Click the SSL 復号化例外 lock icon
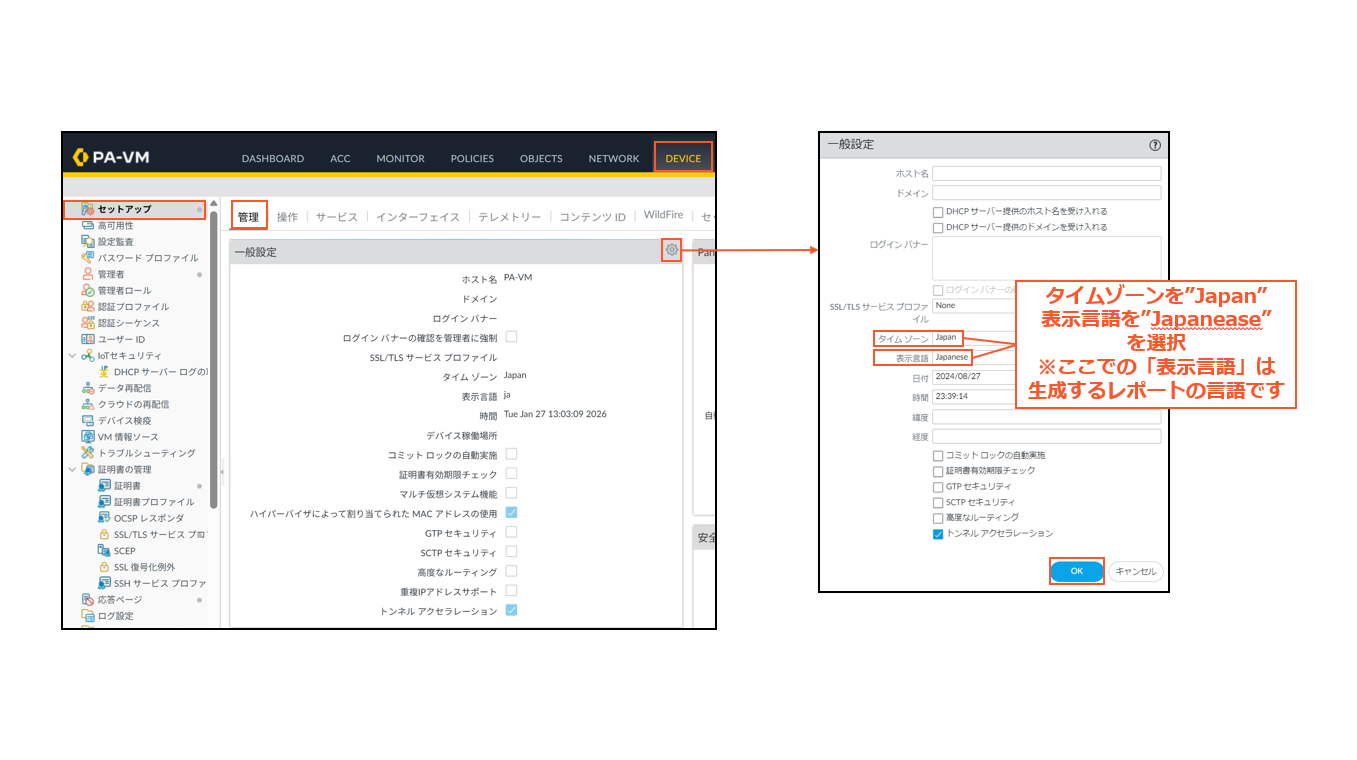 [104, 567]
